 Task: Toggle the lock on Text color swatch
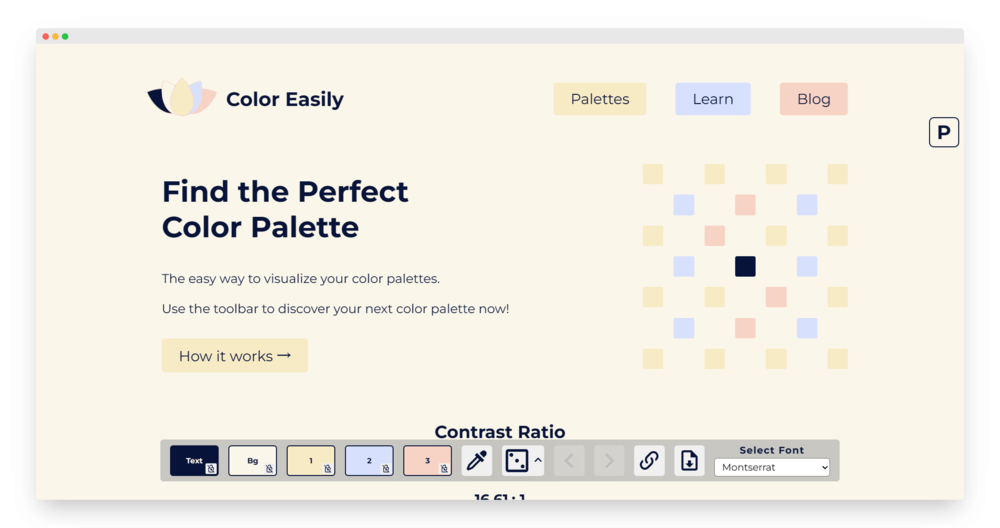tap(210, 469)
